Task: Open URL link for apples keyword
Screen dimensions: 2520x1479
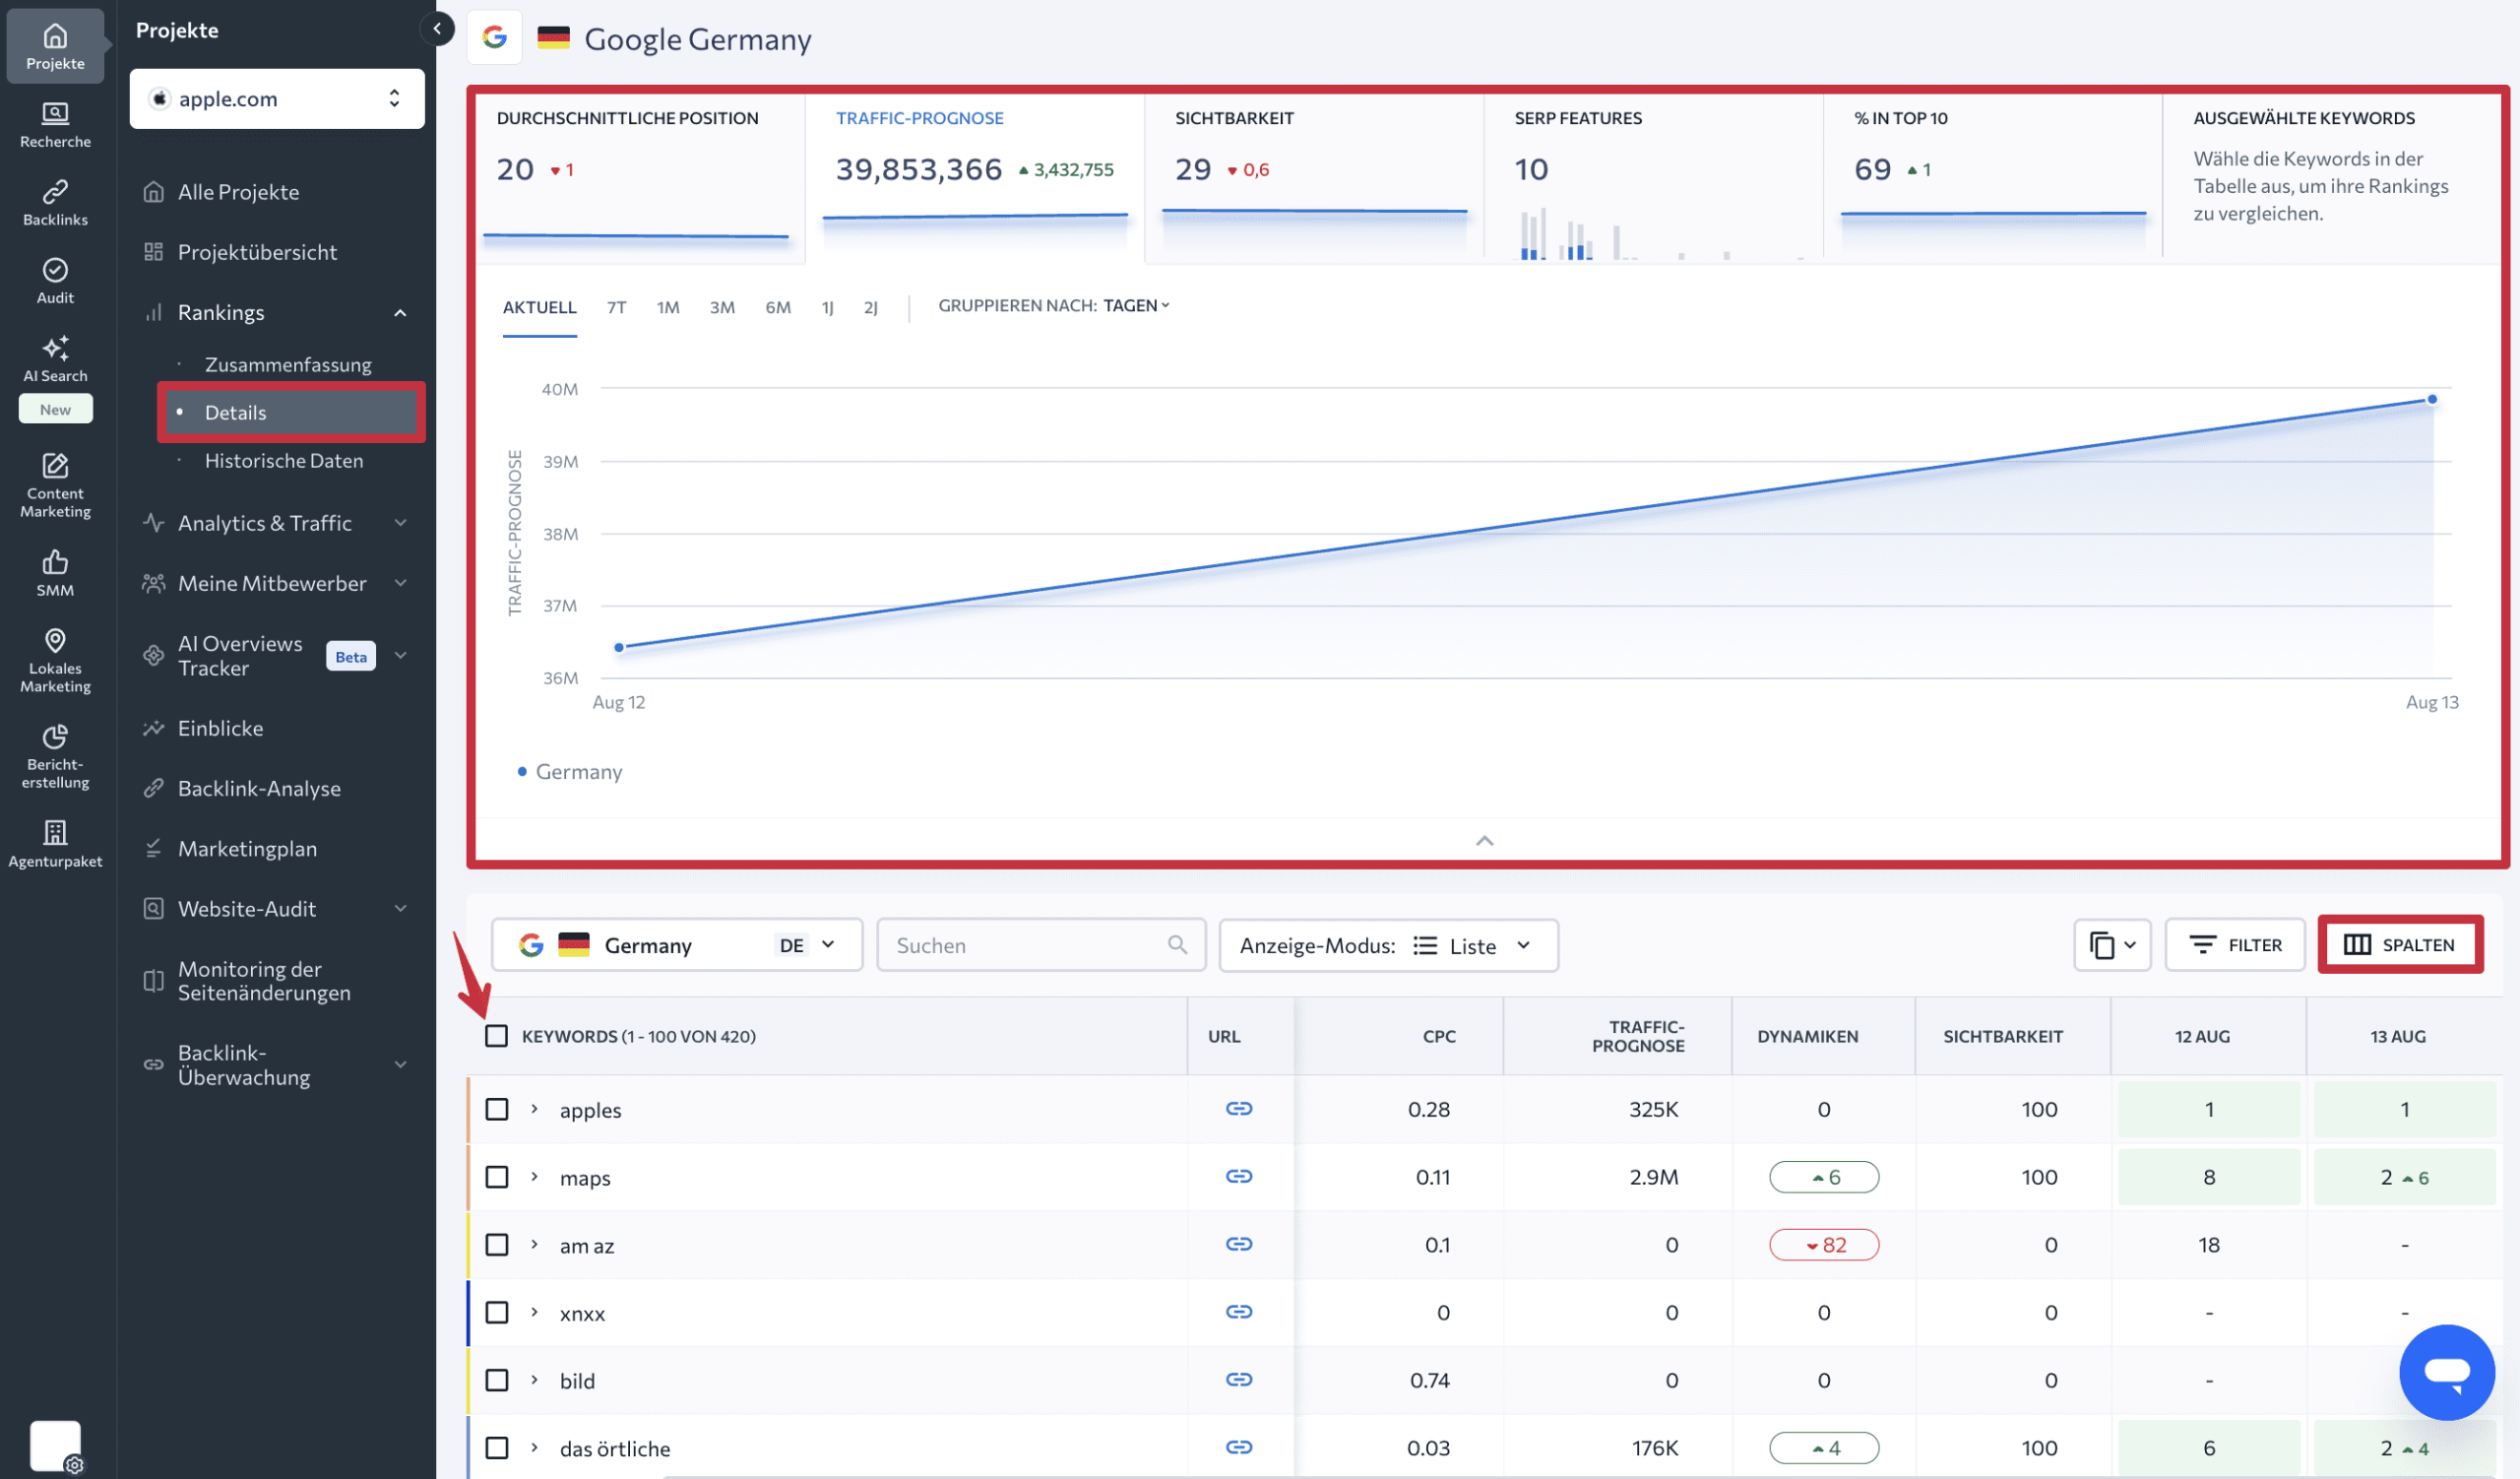Action: (1238, 1108)
